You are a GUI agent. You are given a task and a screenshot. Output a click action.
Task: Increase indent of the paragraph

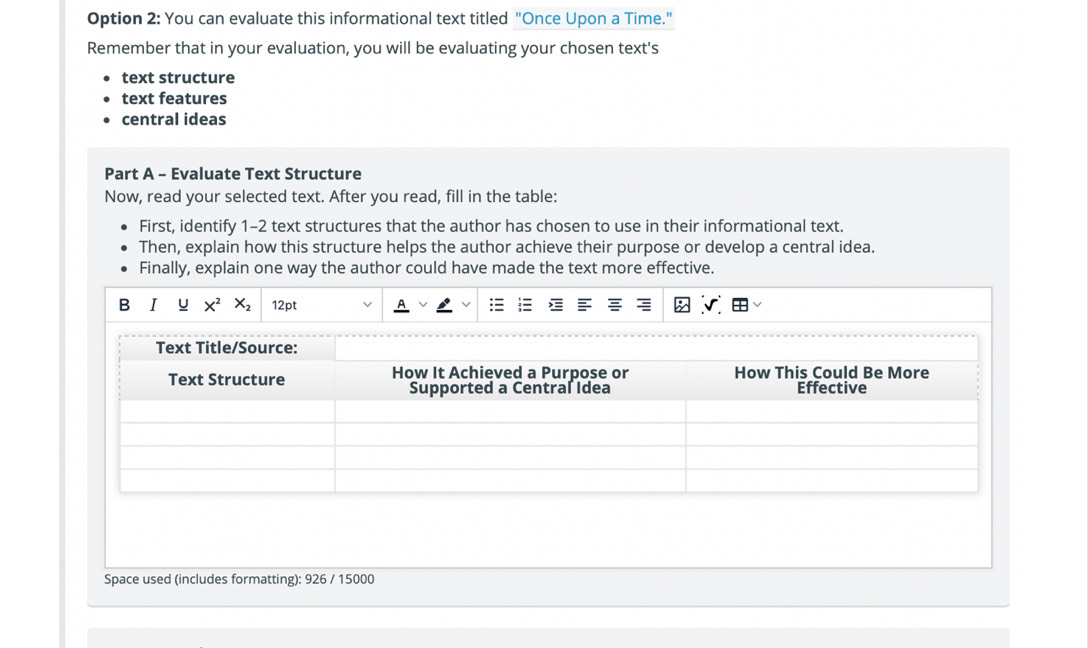556,305
